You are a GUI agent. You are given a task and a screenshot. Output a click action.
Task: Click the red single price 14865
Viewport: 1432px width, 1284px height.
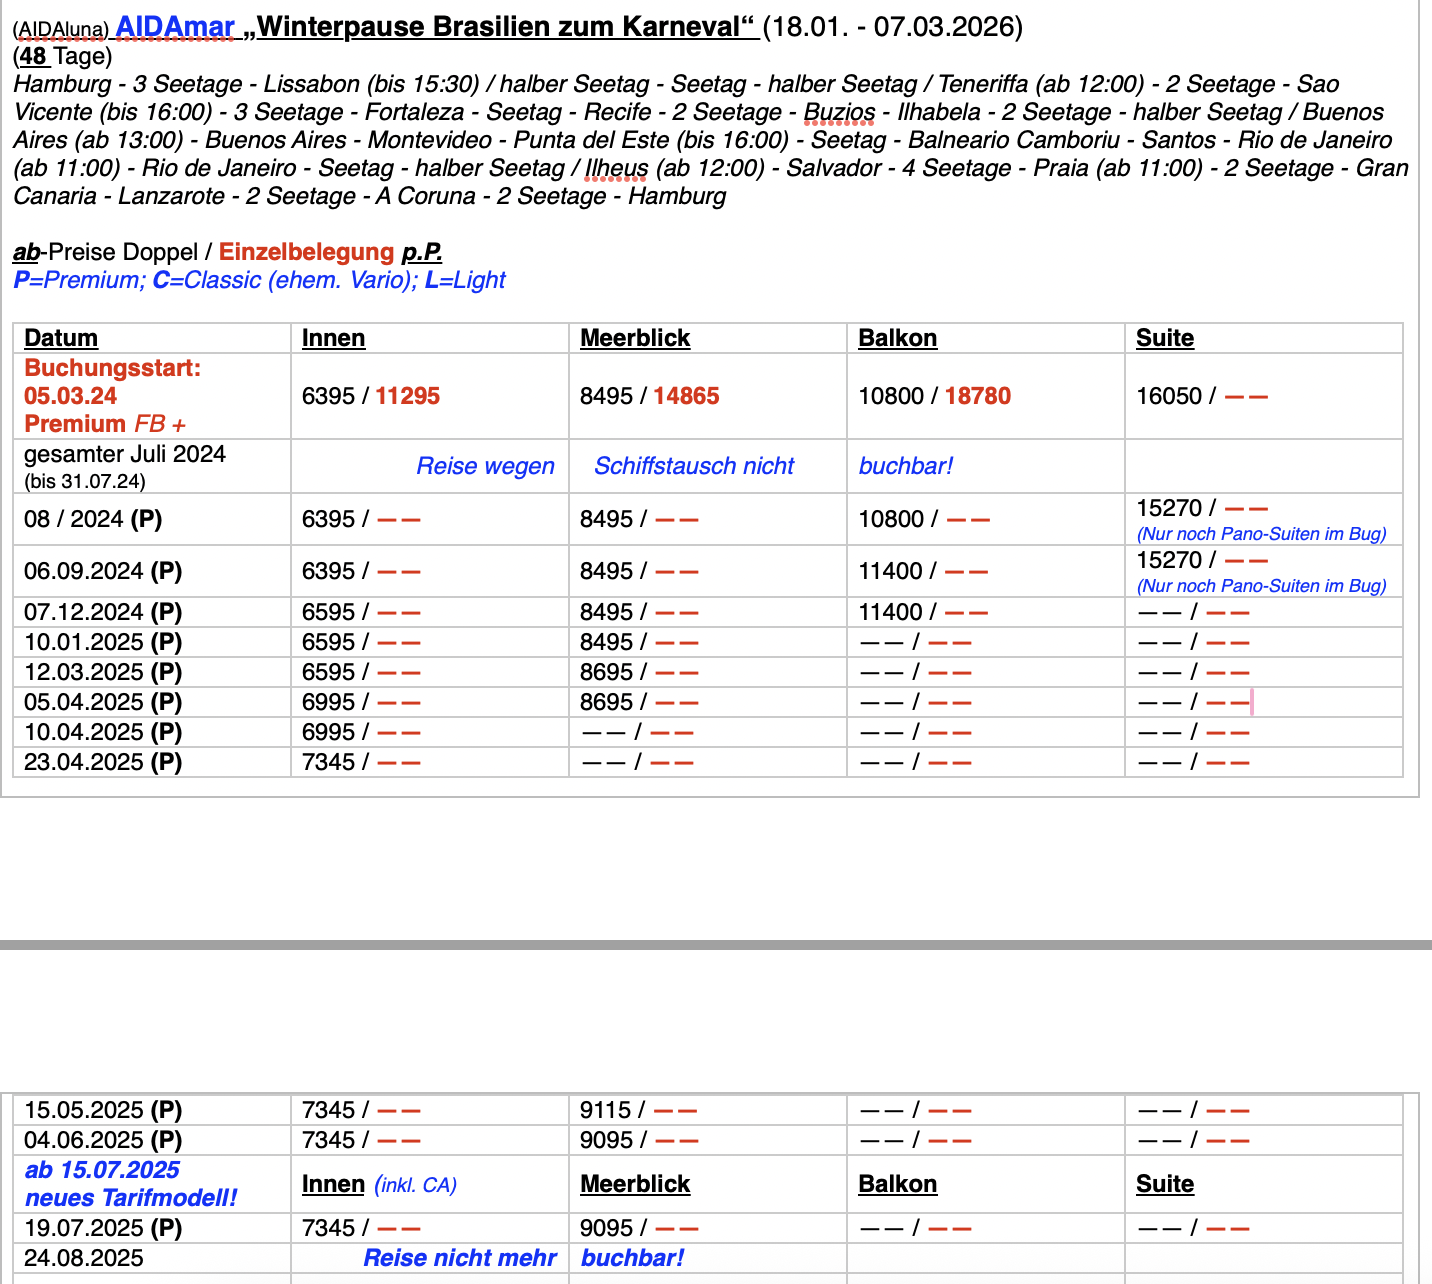tap(686, 396)
